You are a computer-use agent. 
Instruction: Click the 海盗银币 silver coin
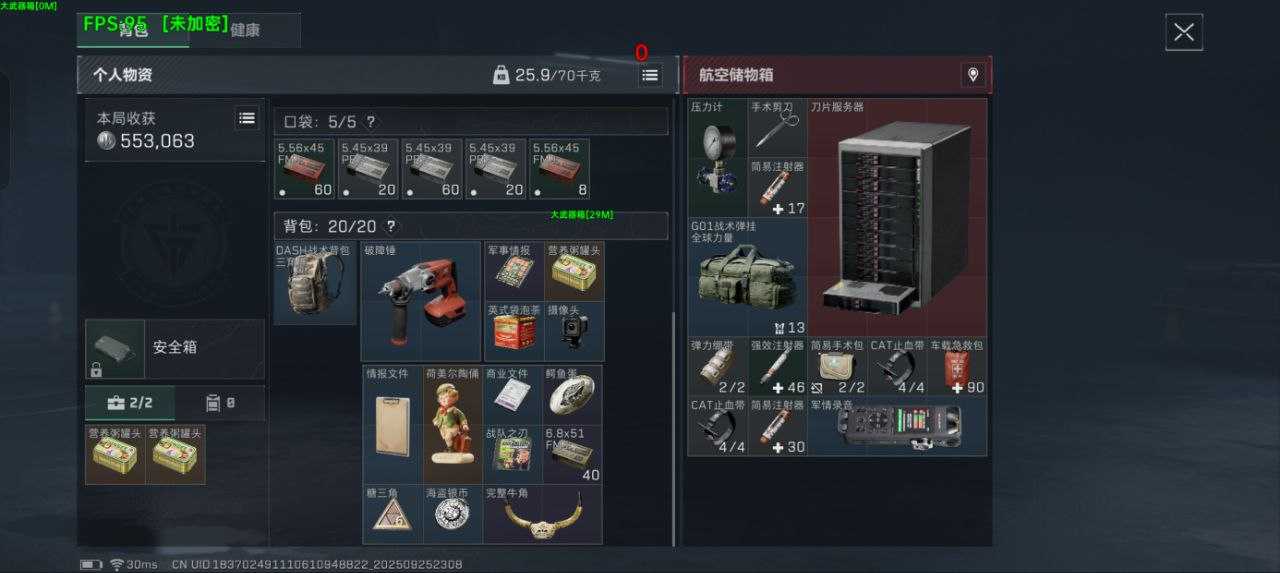tap(452, 515)
